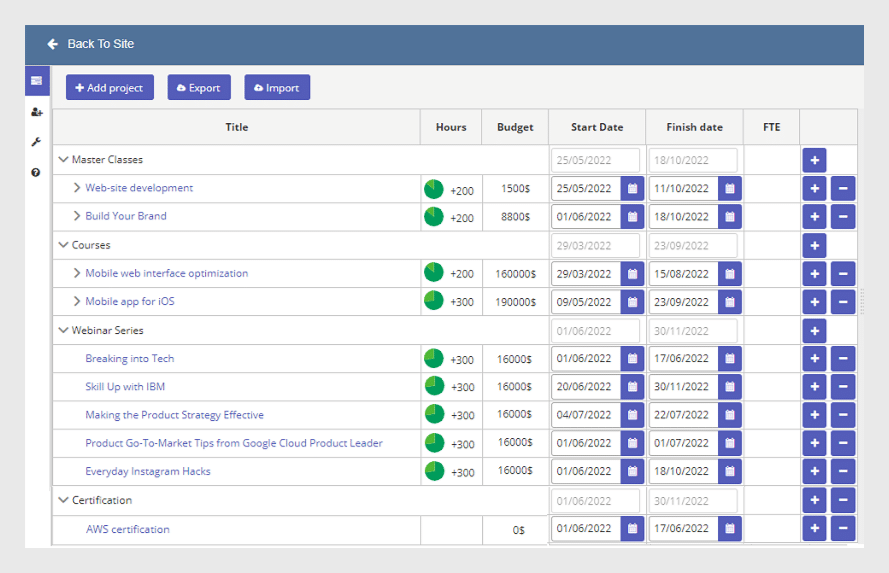Click minus button in Web-site development row
The image size is (889, 573).
coord(843,188)
